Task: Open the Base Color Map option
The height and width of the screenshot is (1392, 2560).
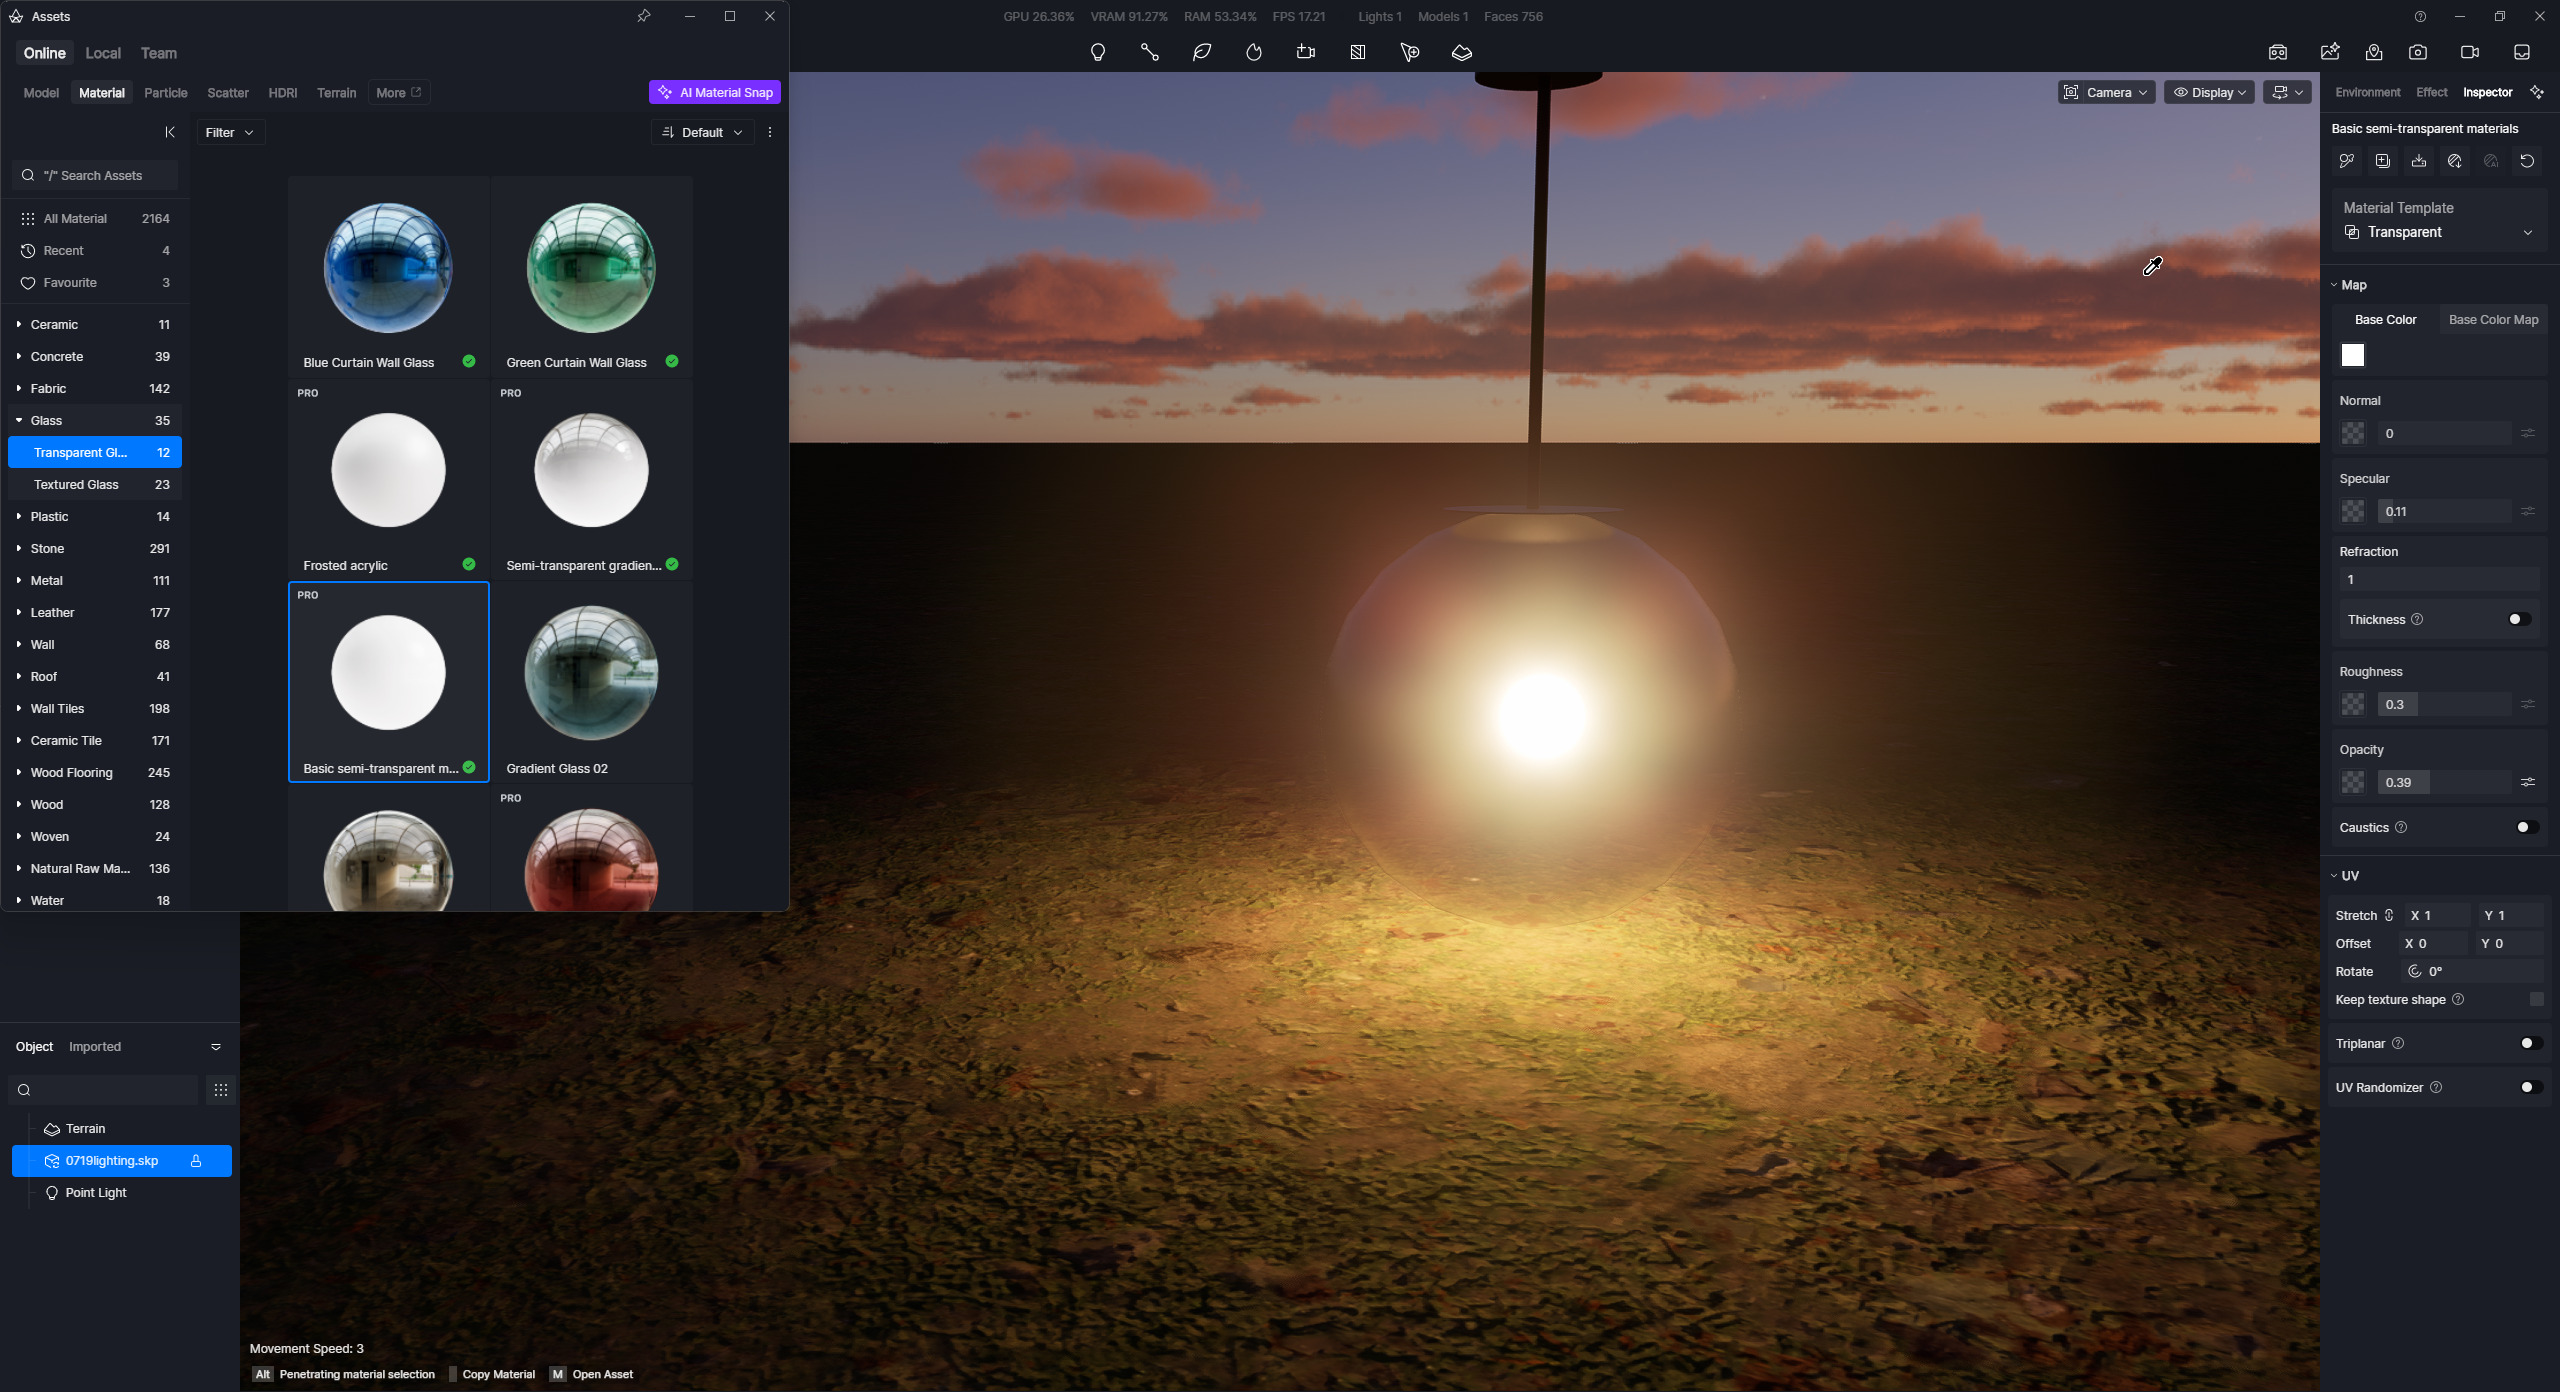Action: click(2493, 320)
